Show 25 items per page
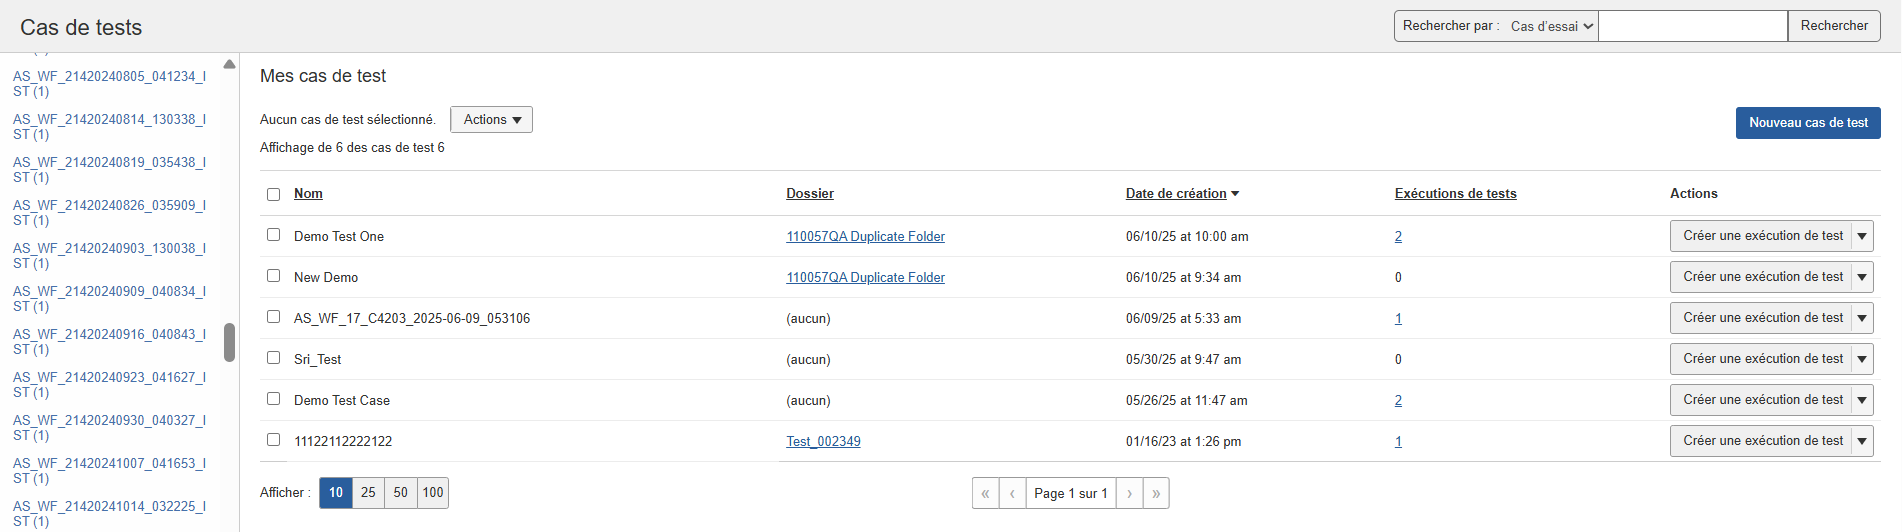Screen dimensions: 1902x532 368,493
